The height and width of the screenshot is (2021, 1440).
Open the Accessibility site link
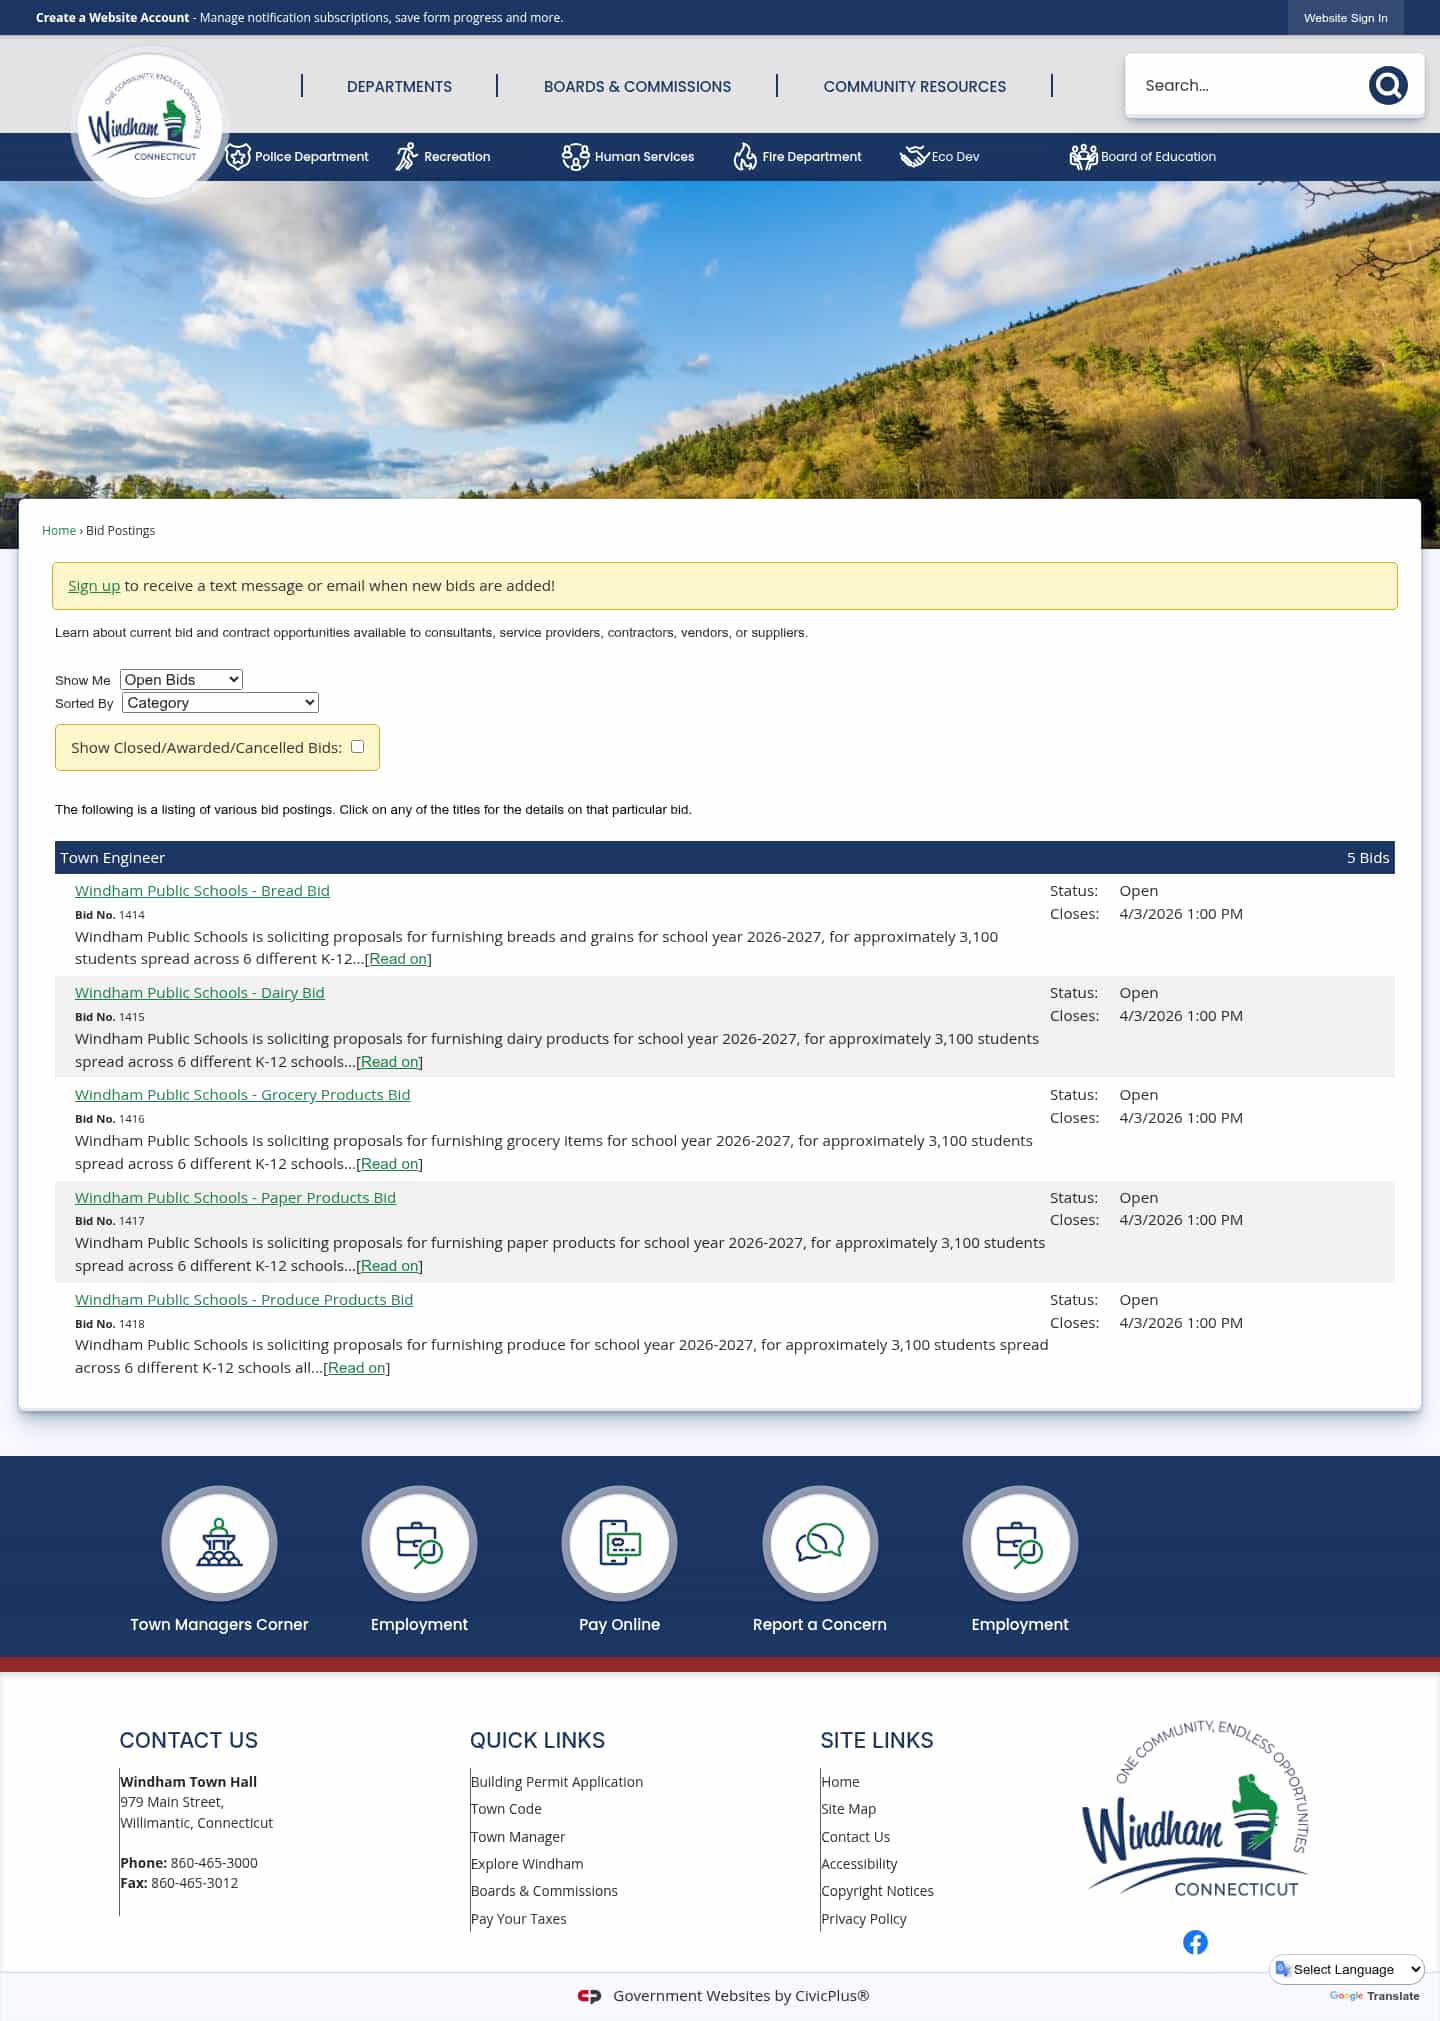click(x=859, y=1864)
